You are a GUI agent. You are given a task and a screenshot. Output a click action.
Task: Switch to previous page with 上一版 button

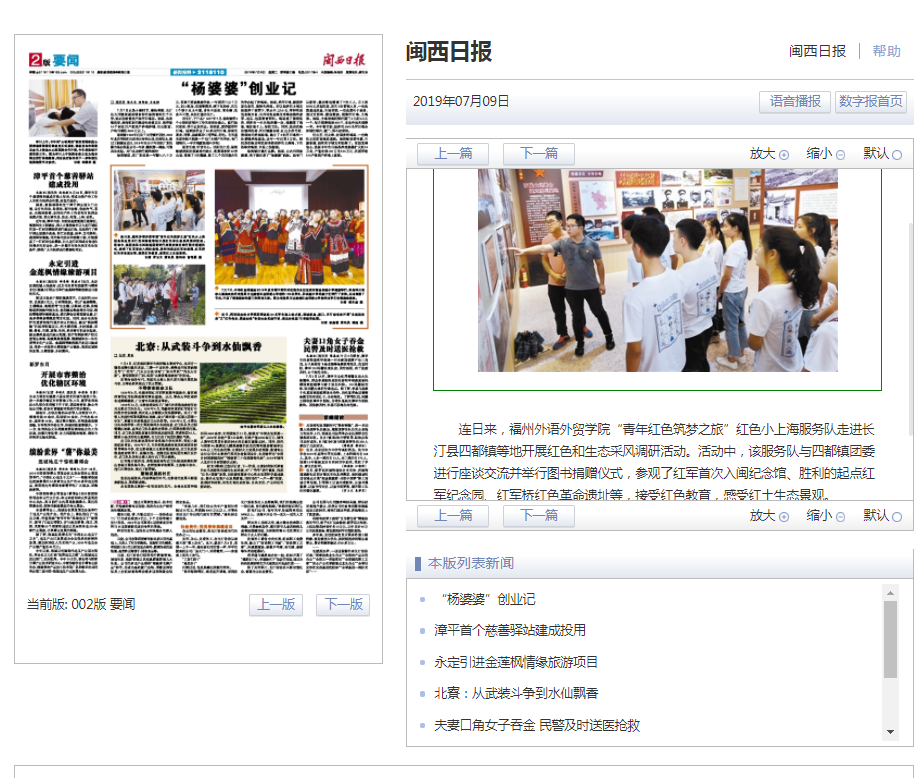[276, 605]
